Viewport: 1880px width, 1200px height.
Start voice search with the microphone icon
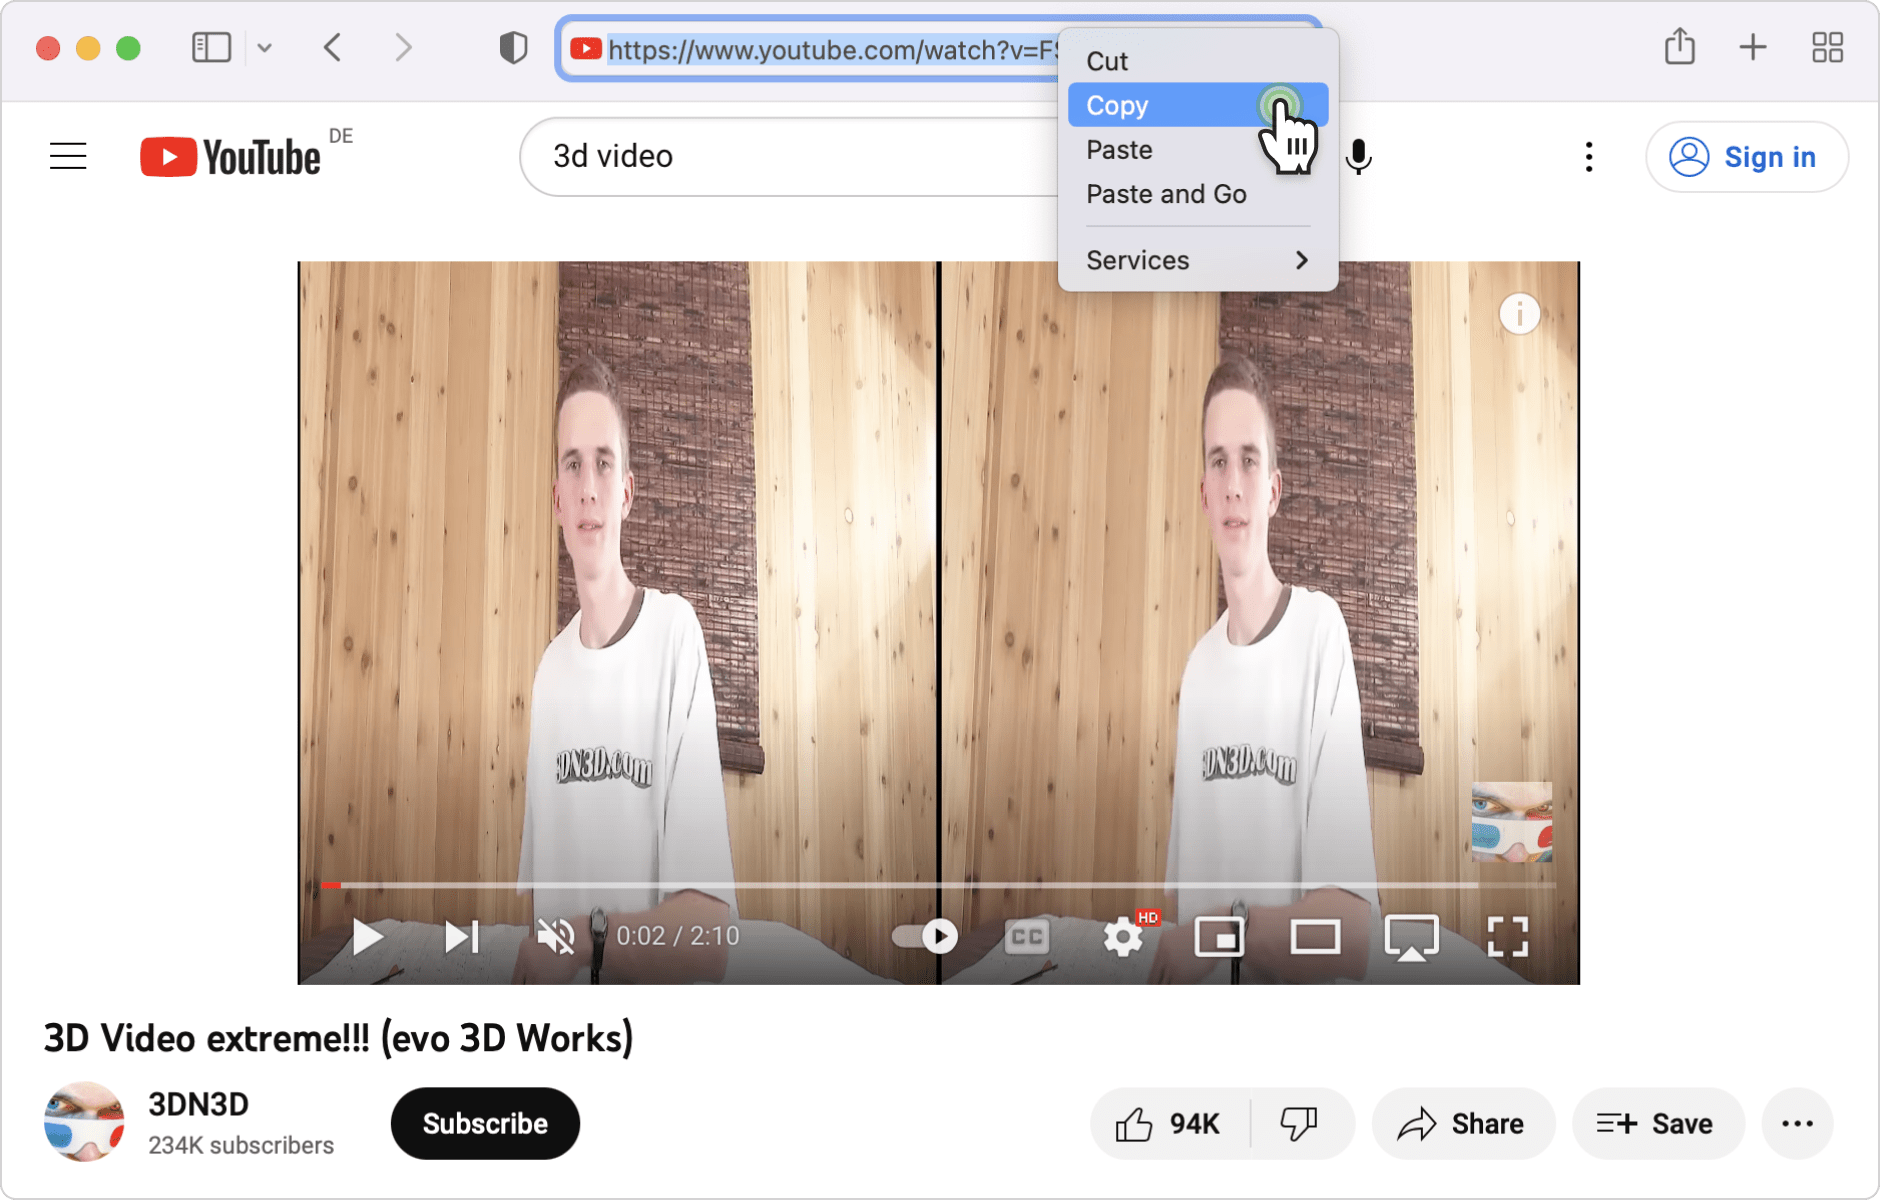click(1358, 156)
